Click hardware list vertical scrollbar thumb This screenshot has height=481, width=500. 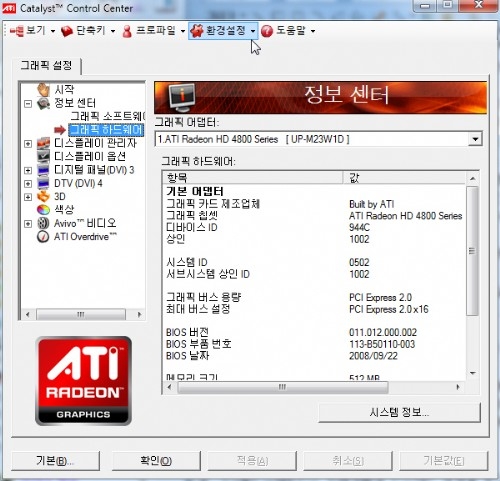coord(472,251)
